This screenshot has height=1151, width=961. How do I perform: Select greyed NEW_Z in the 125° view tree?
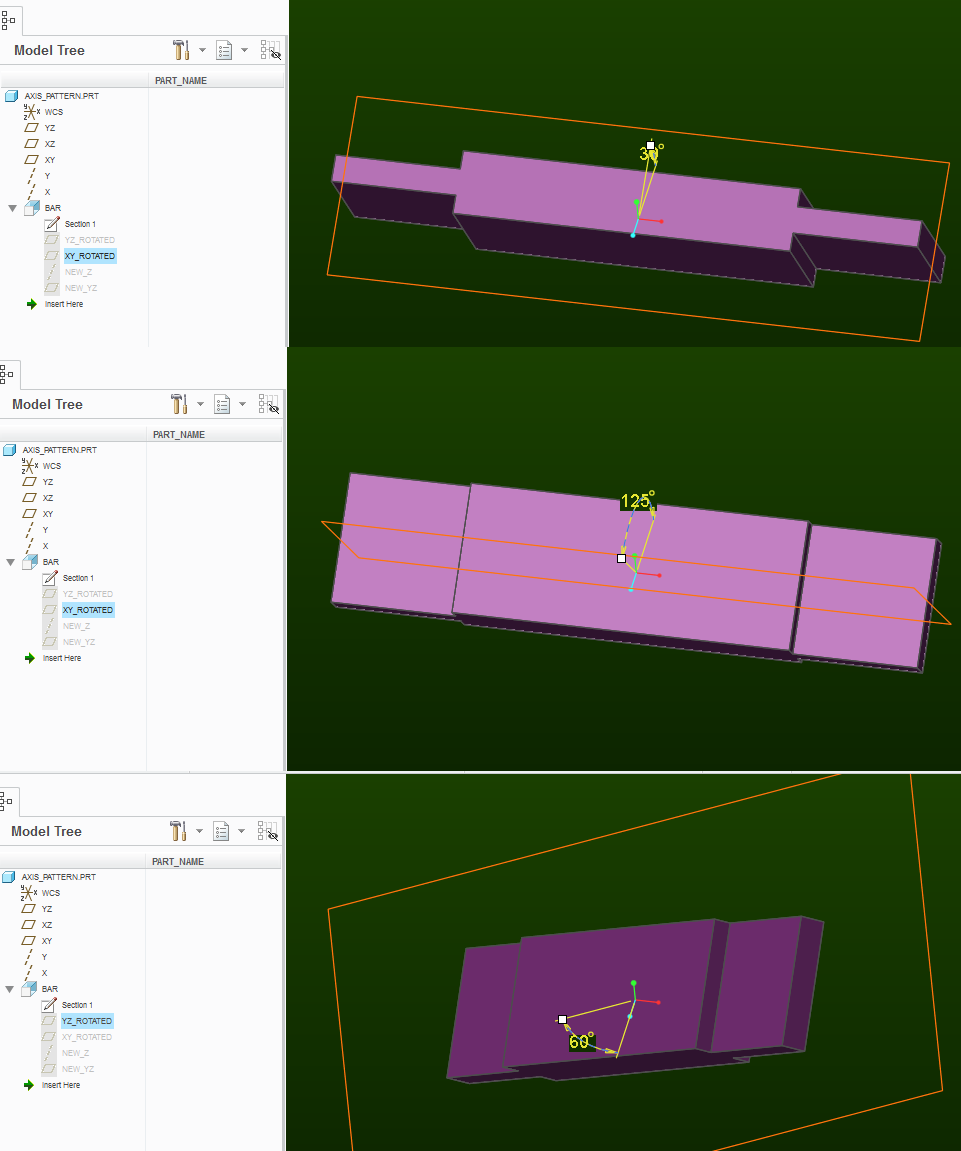76,626
